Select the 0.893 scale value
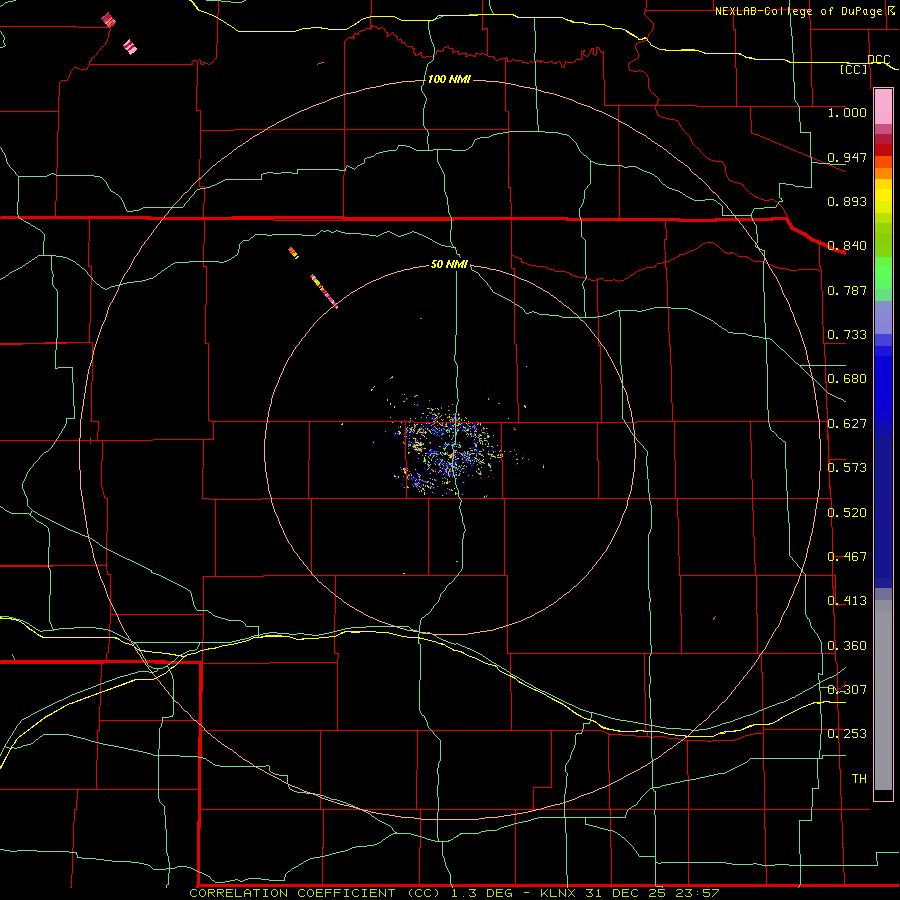This screenshot has width=900, height=900. click(x=847, y=201)
